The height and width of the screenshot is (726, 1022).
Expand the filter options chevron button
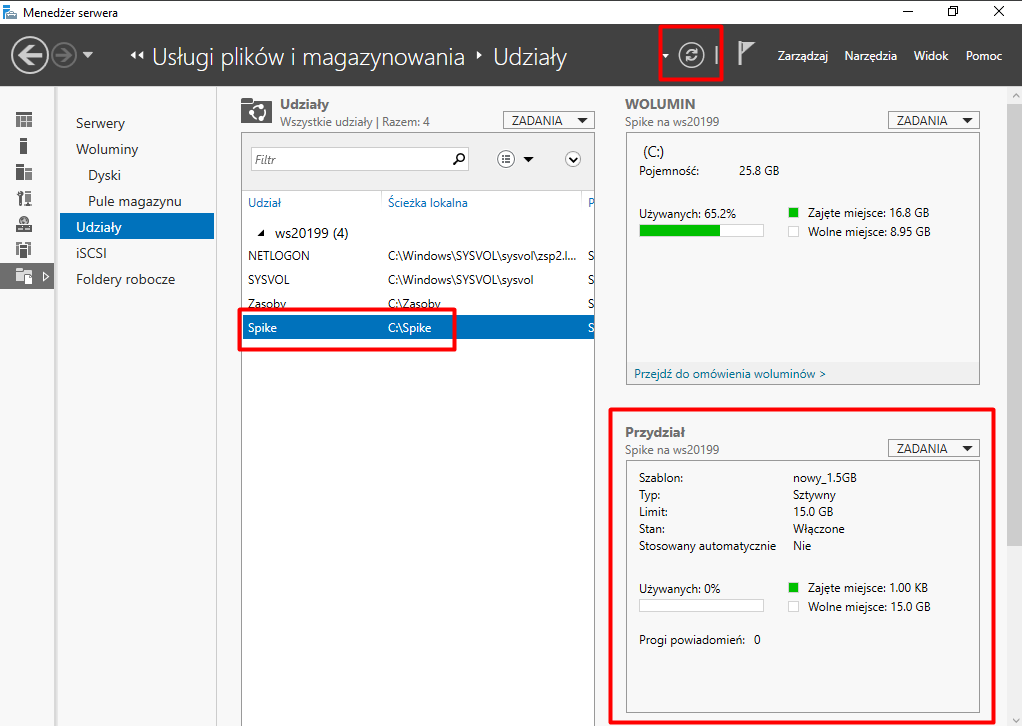pos(573,159)
